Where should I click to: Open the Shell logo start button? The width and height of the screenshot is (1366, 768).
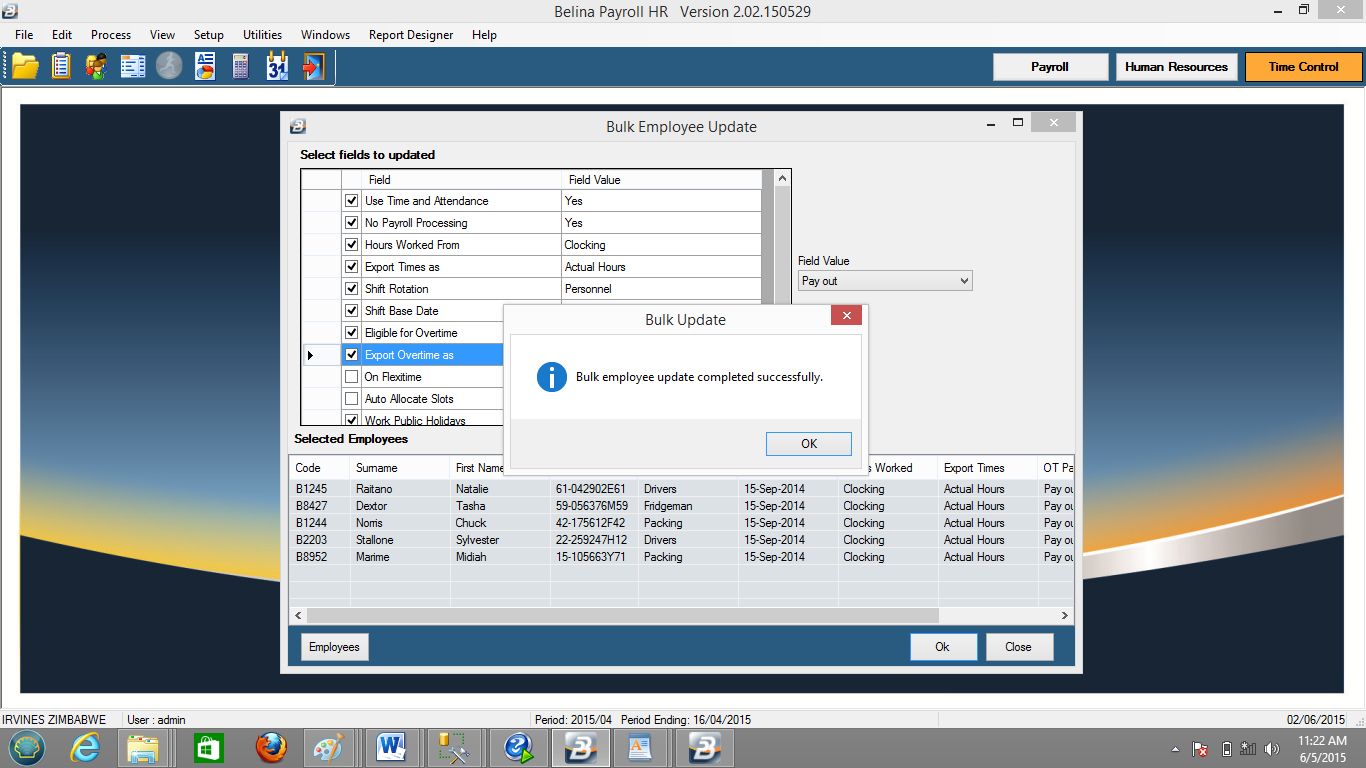pos(27,747)
